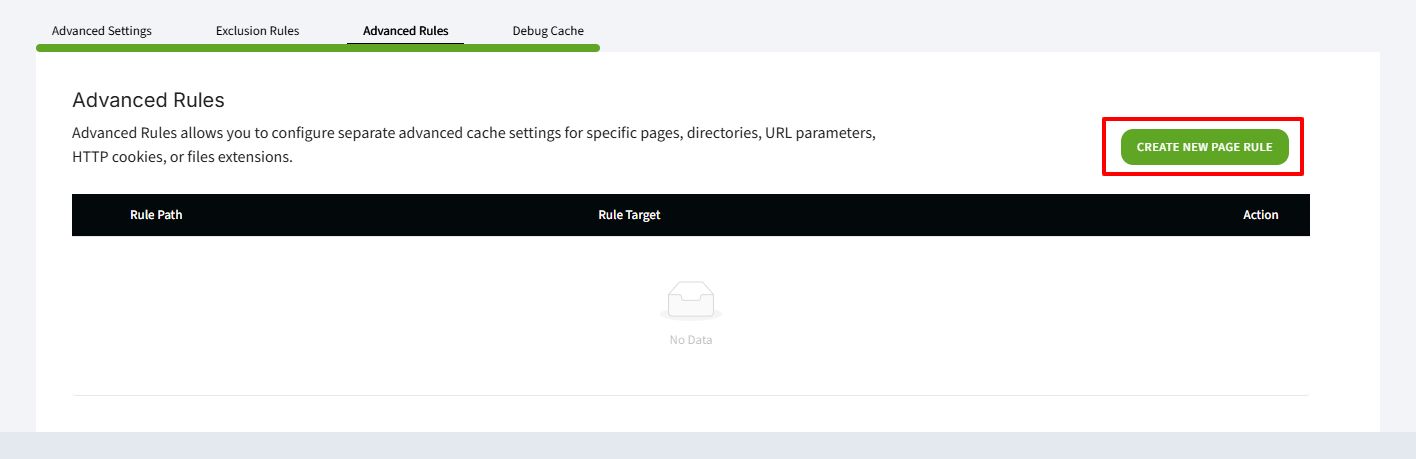This screenshot has width=1416, height=459.
Task: Click the Rule Target column header
Action: coord(629,215)
